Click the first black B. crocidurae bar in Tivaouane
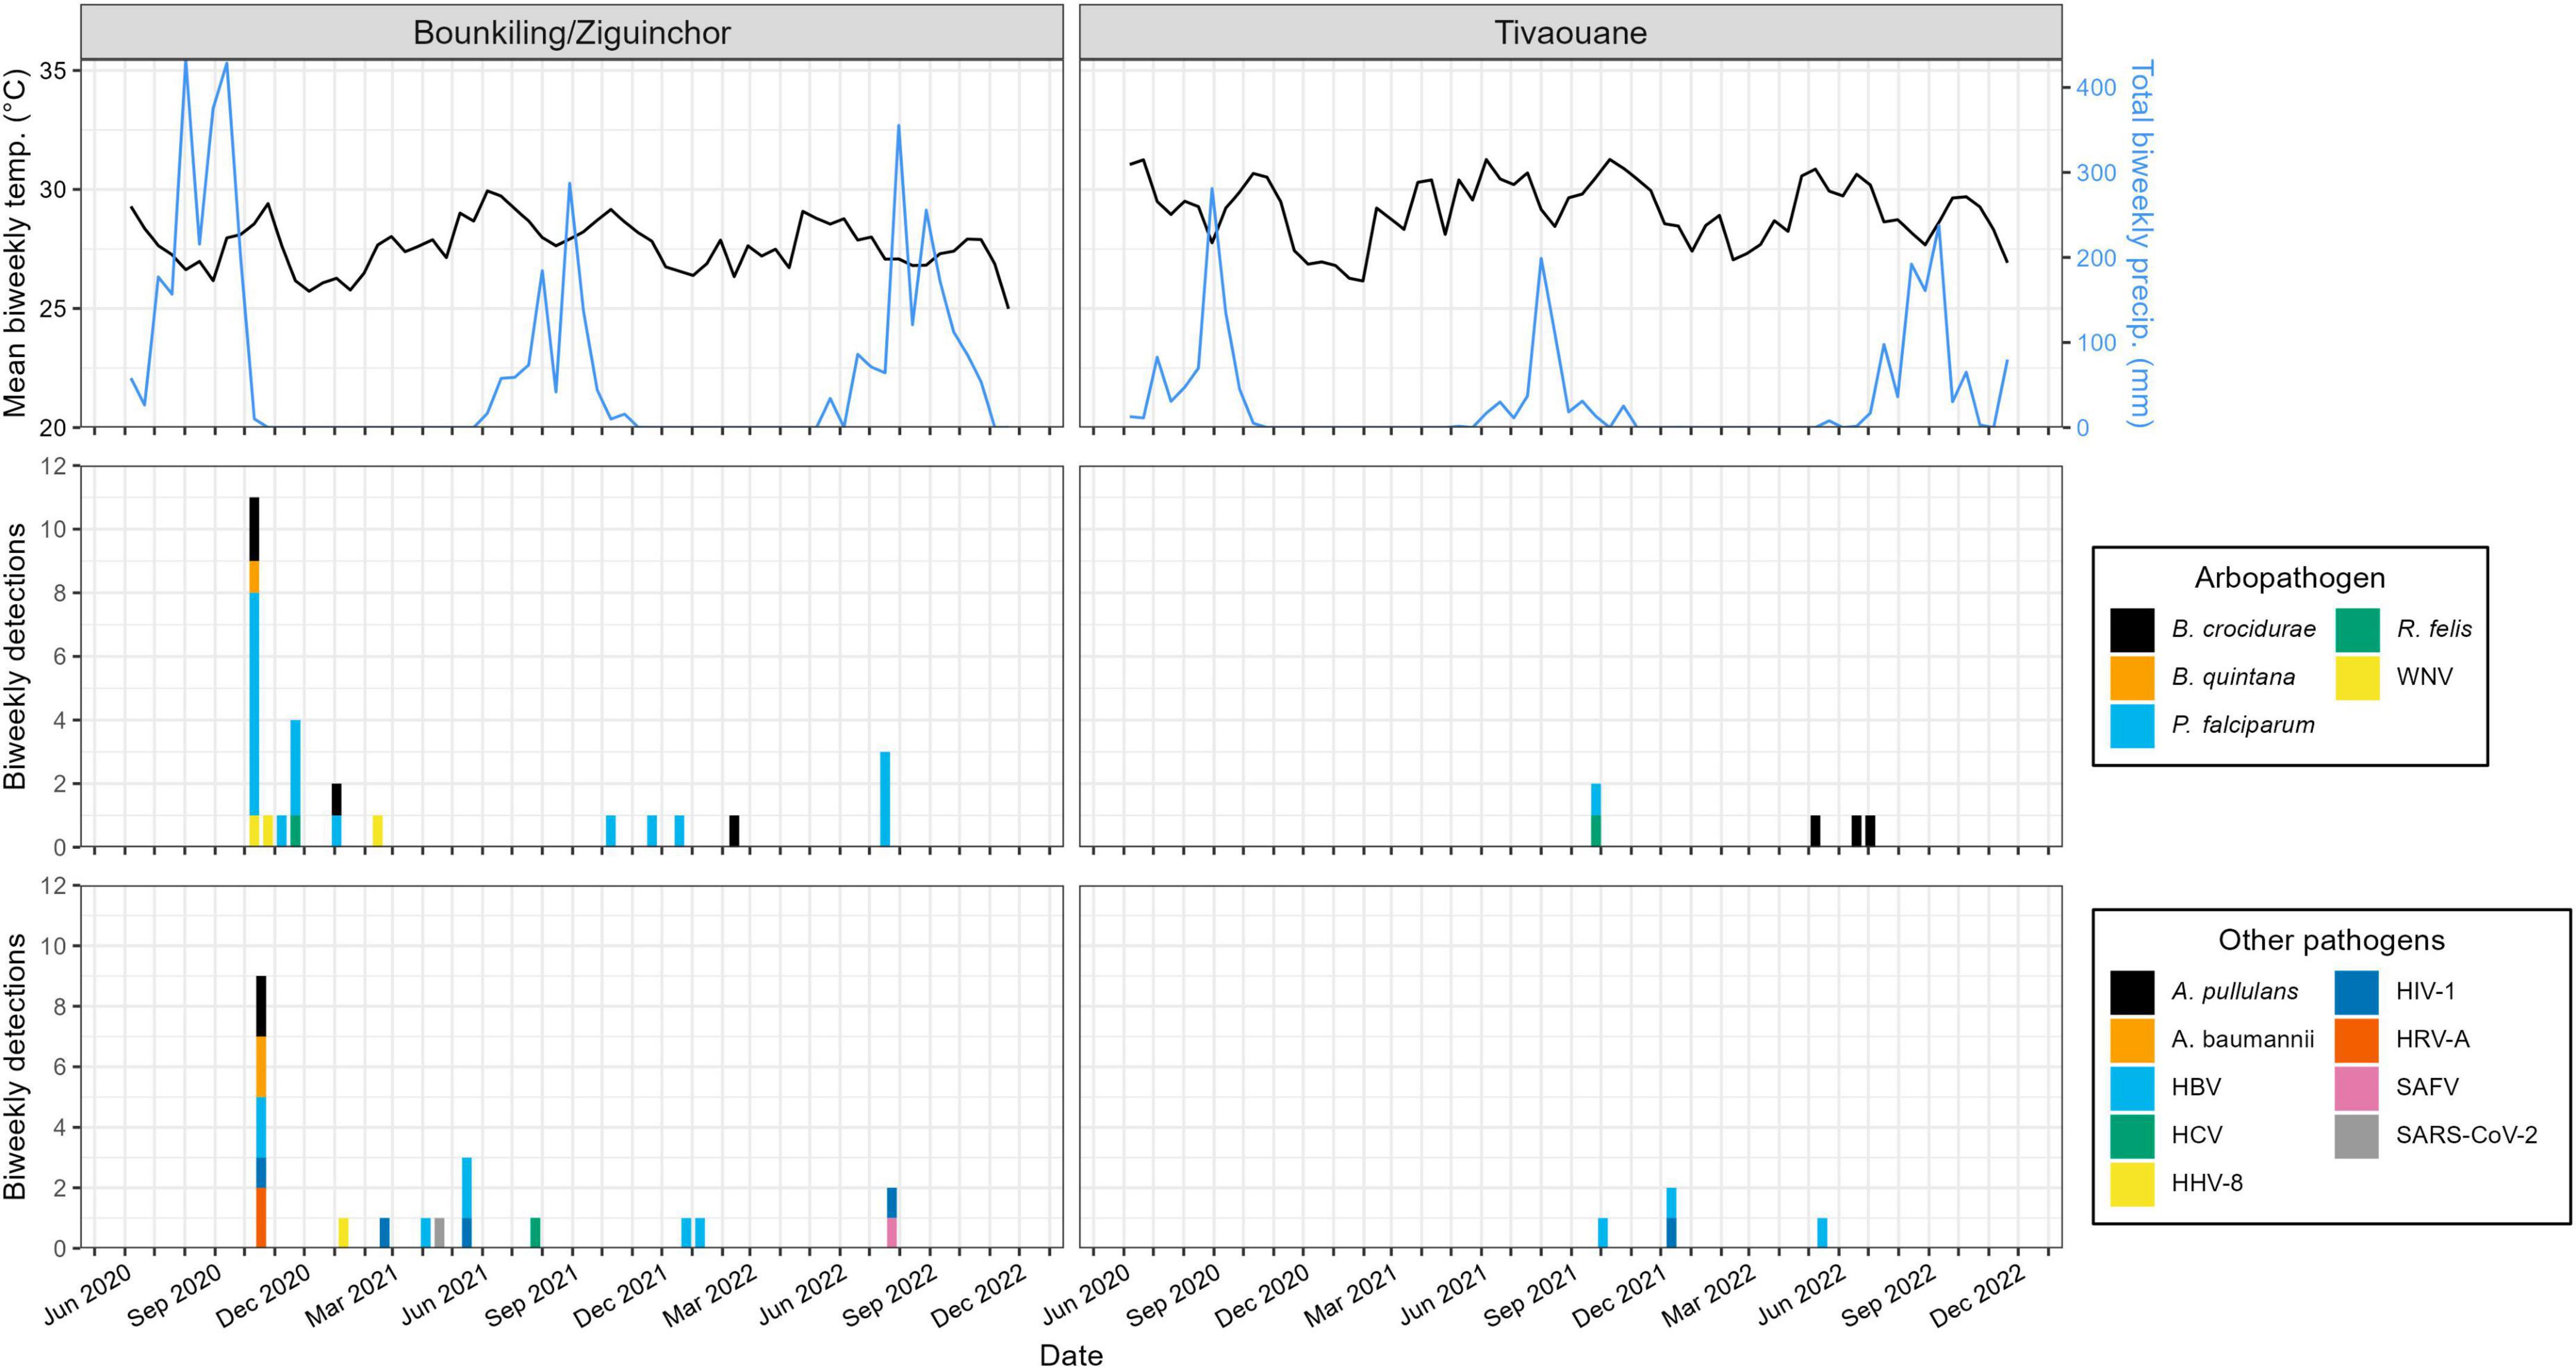This screenshot has height=1369, width=2576. point(1815,831)
